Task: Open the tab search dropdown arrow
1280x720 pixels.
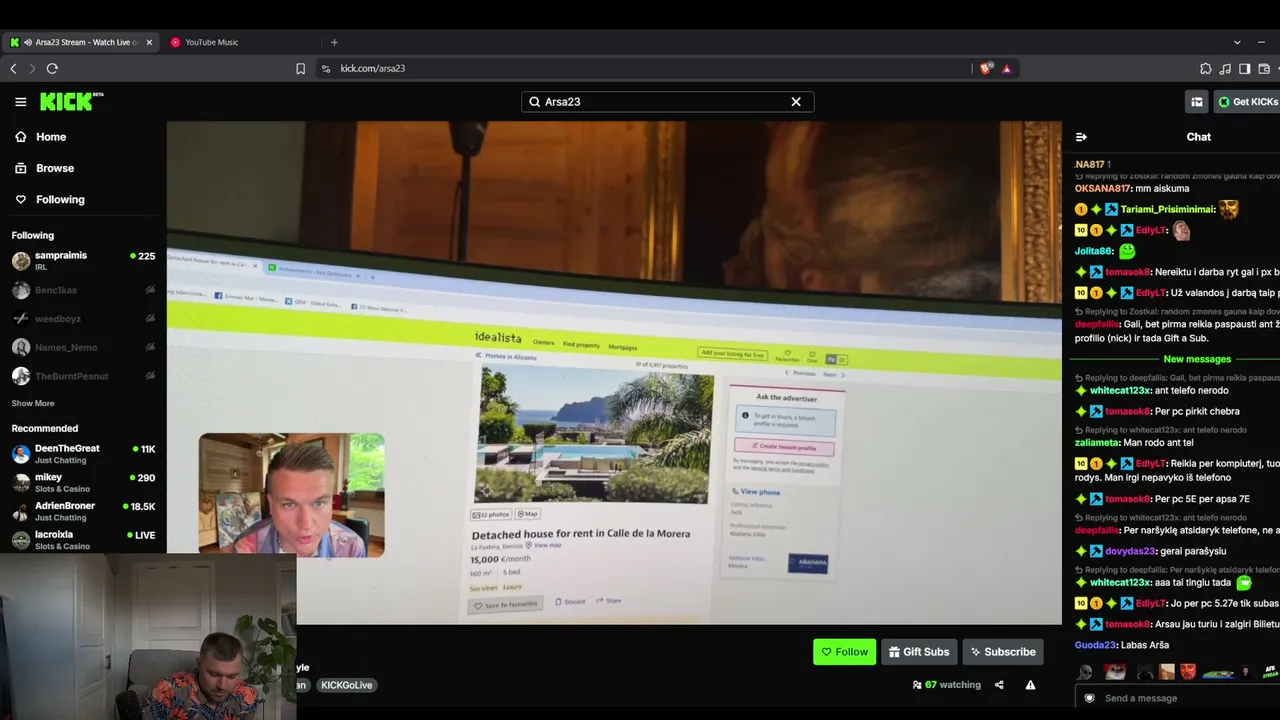Action: 1237,42
